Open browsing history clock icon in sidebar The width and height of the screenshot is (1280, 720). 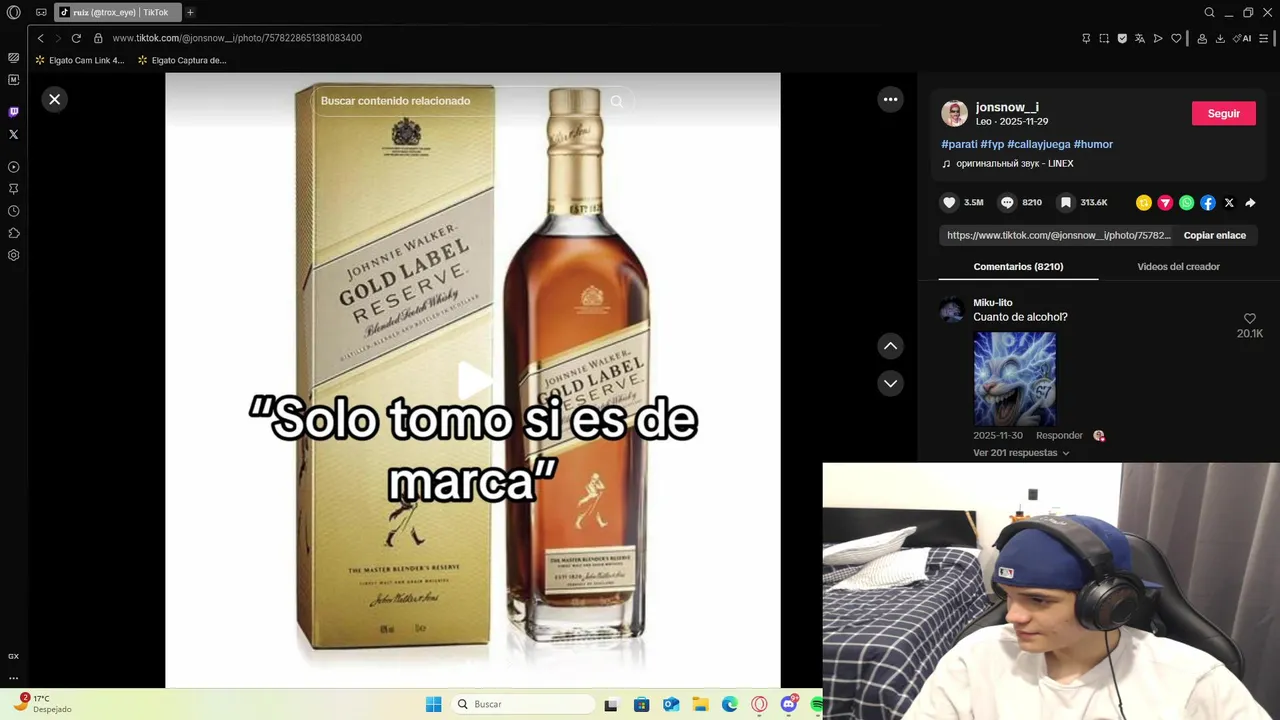(x=14, y=211)
